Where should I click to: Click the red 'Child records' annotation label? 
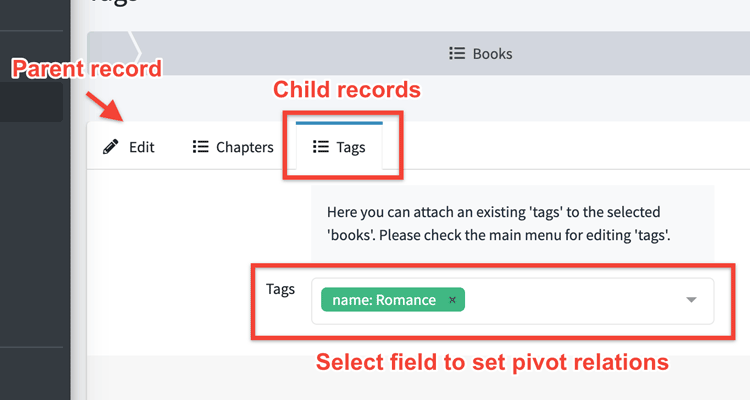click(x=347, y=90)
